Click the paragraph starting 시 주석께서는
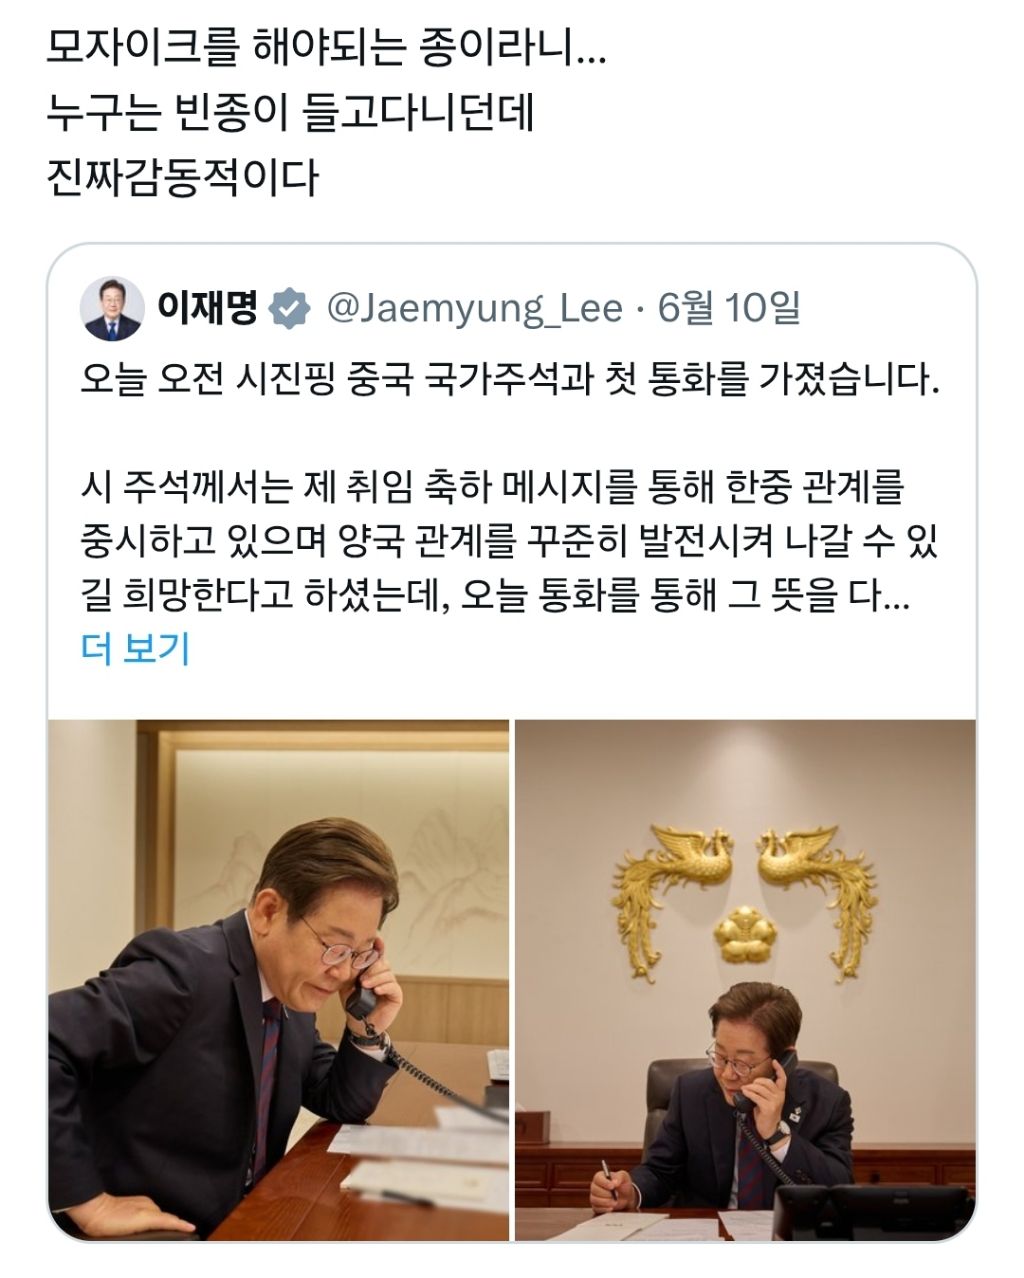Screen dimensions: 1024x1278 511,543
